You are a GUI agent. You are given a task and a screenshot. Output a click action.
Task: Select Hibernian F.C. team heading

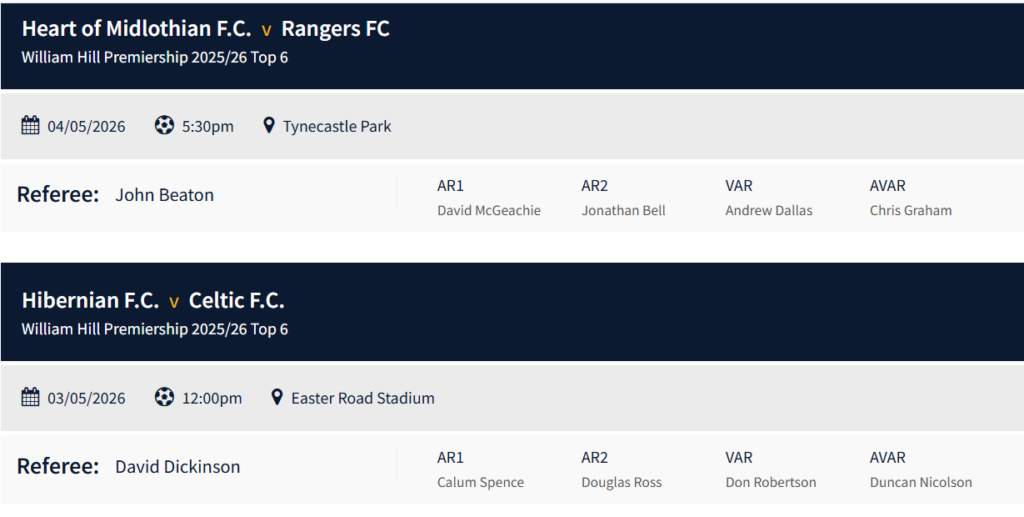90,301
